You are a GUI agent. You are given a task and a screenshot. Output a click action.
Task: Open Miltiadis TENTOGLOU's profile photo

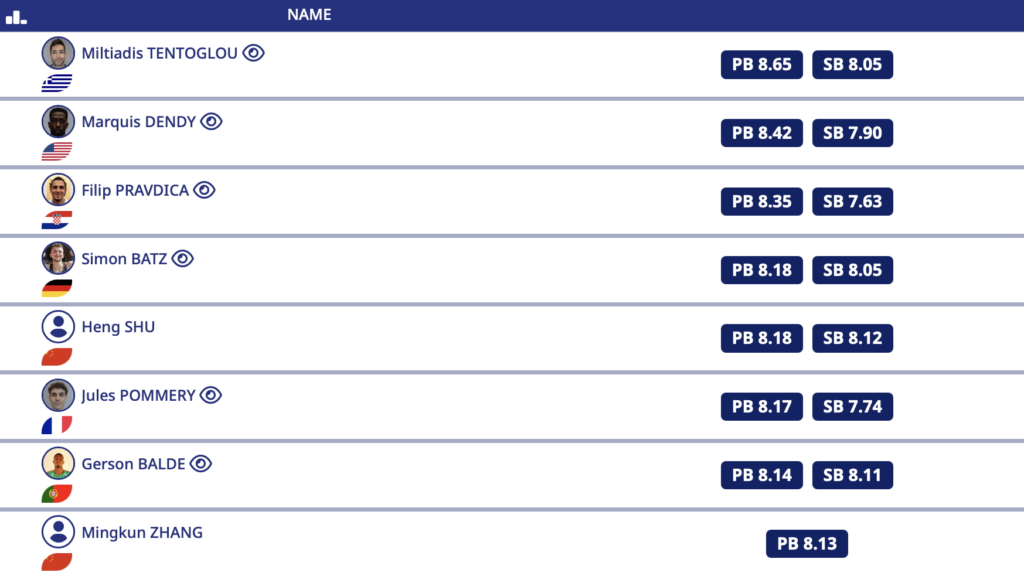click(58, 53)
